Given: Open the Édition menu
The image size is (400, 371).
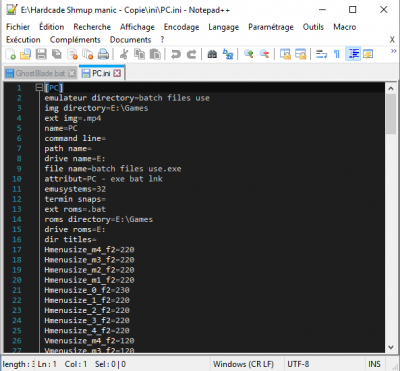Looking at the screenshot, I should pyautogui.click(x=52, y=27).
